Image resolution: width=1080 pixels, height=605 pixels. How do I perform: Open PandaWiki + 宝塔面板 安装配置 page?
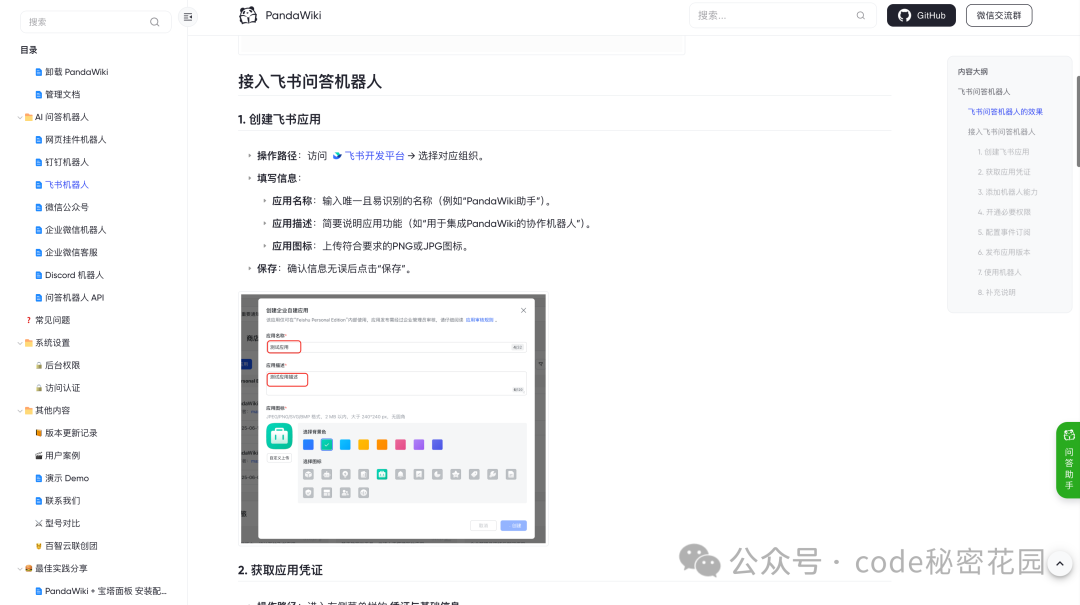[x=105, y=591]
